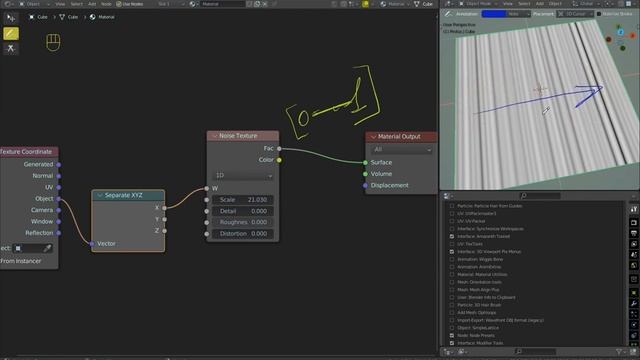Viewport: 640px width, 360px height.
Task: Open the Add menu in node editor
Action: [92, 4]
